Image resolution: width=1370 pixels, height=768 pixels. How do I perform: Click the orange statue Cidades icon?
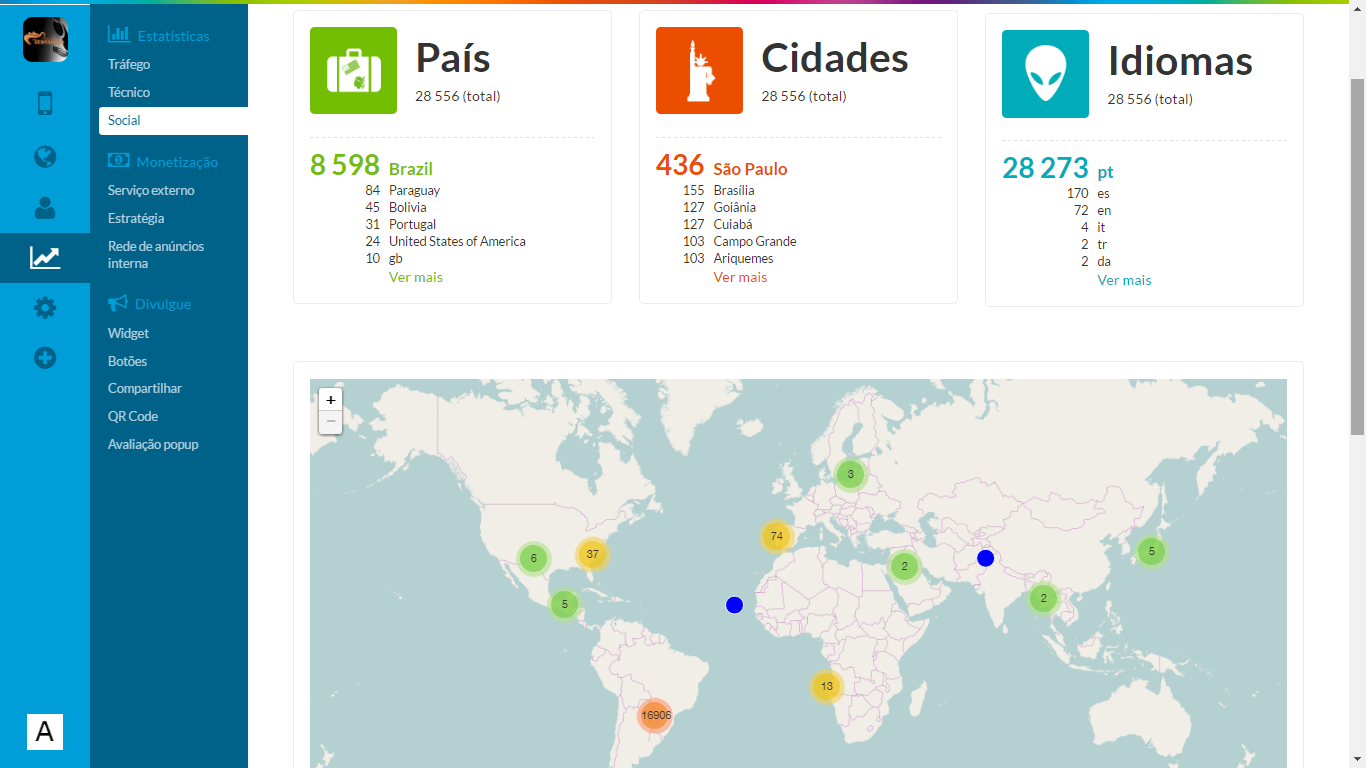pyautogui.click(x=699, y=71)
